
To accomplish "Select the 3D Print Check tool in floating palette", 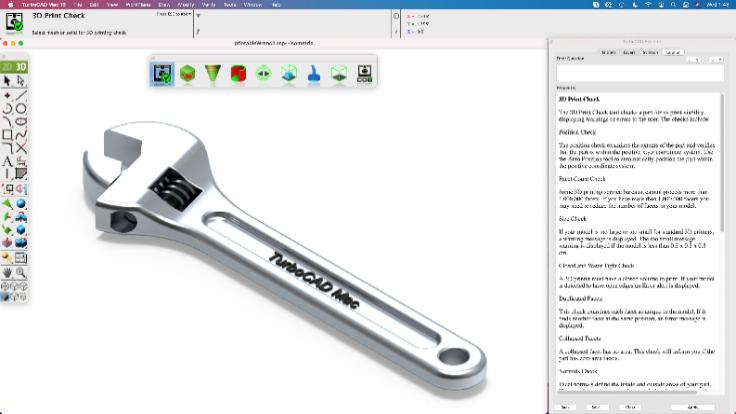I will (162, 74).
